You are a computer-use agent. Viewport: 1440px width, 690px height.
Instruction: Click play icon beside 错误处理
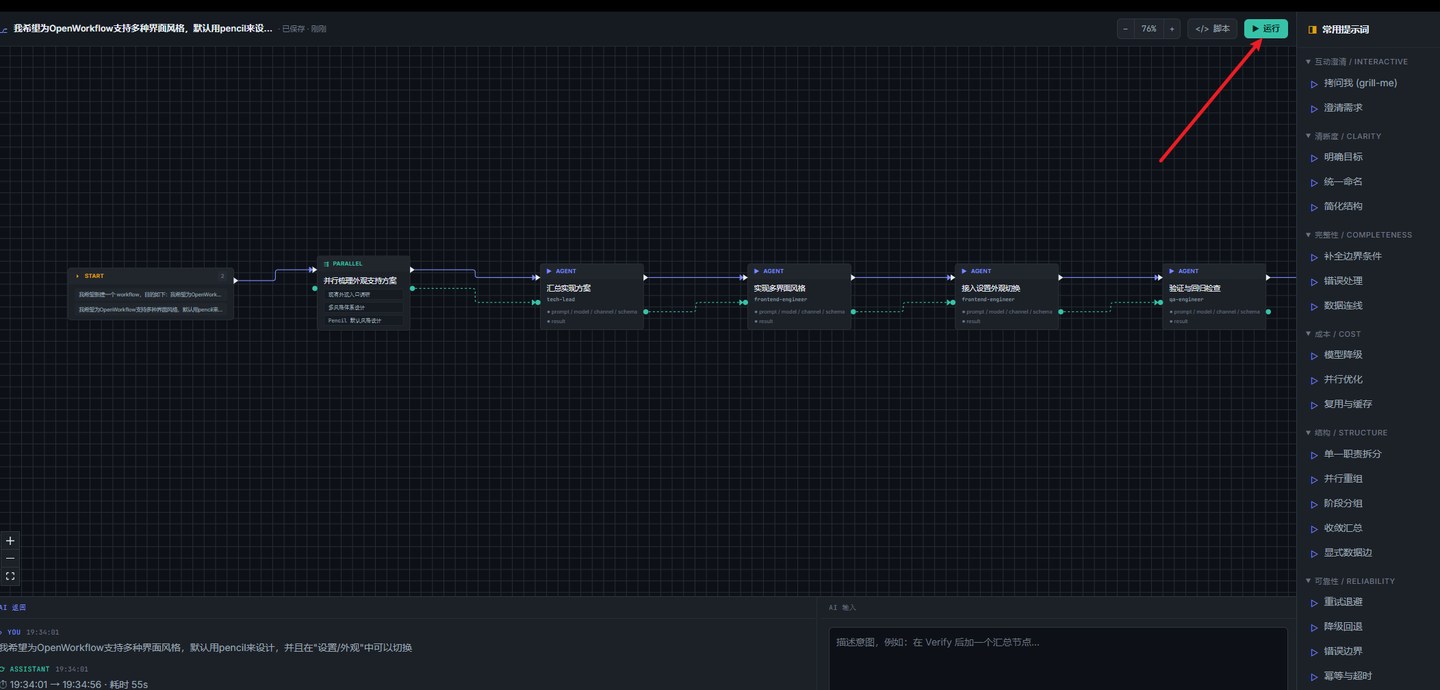click(1315, 281)
